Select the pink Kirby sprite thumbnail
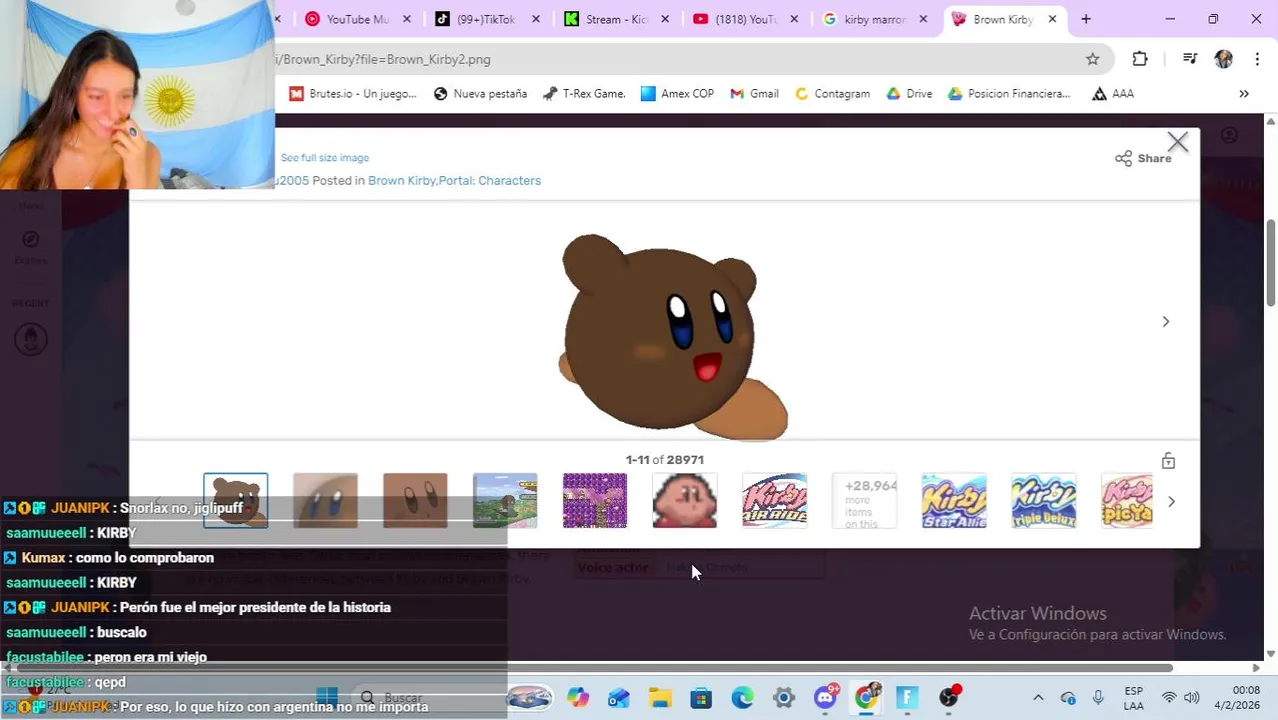Viewport: 1278px width, 720px height. (x=685, y=500)
